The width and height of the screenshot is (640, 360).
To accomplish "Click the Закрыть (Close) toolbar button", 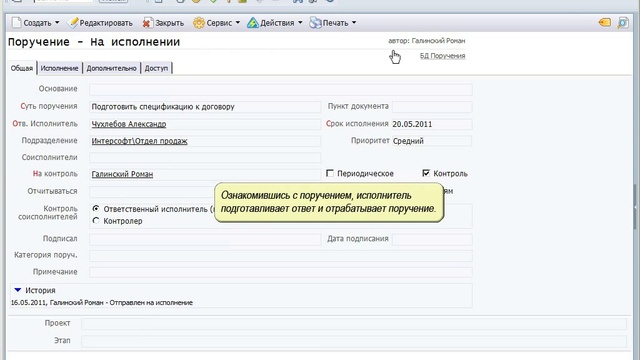I will (163, 23).
